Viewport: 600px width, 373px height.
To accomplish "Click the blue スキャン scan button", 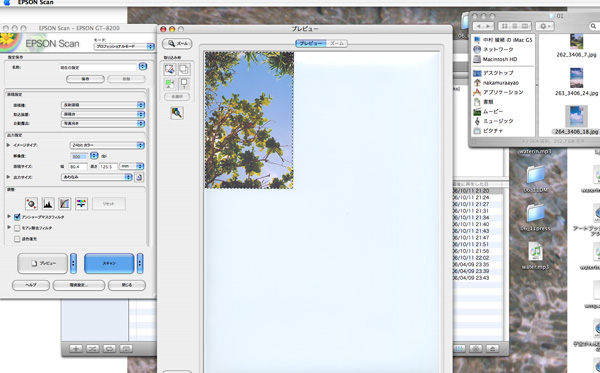I will [x=109, y=263].
